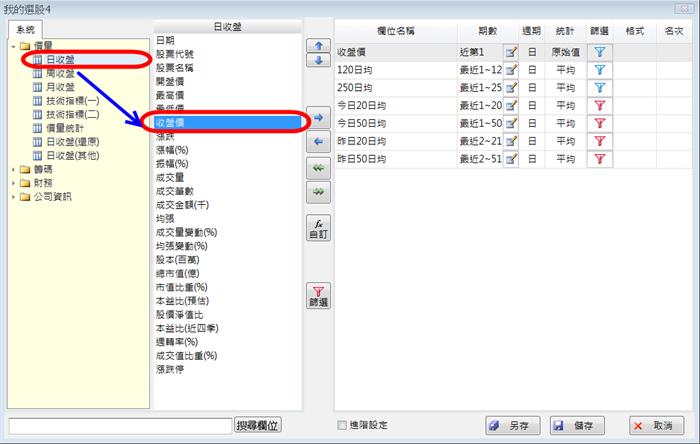The height and width of the screenshot is (444, 700).
Task: Edit period for 收盤價 row
Action: [x=511, y=52]
